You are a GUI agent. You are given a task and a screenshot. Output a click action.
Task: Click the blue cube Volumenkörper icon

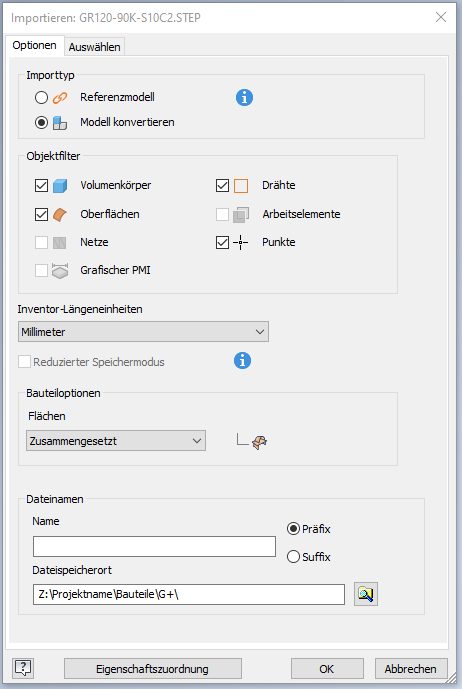click(x=60, y=186)
